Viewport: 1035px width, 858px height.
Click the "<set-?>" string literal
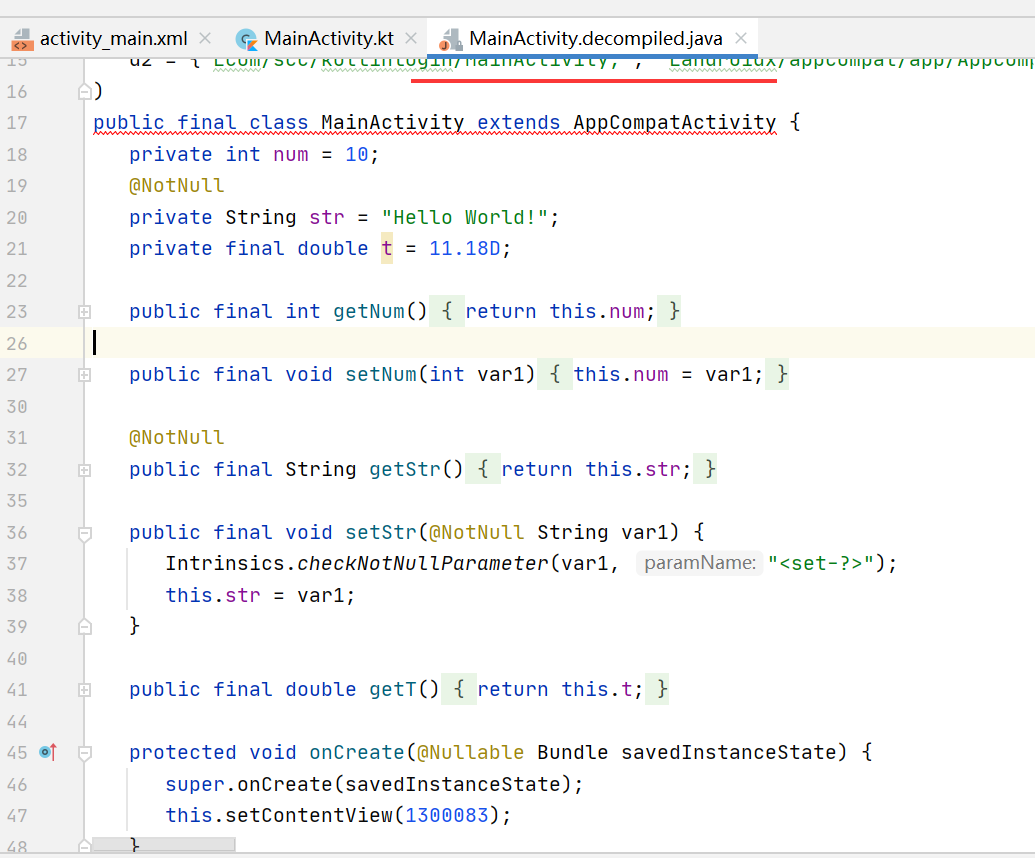820,563
